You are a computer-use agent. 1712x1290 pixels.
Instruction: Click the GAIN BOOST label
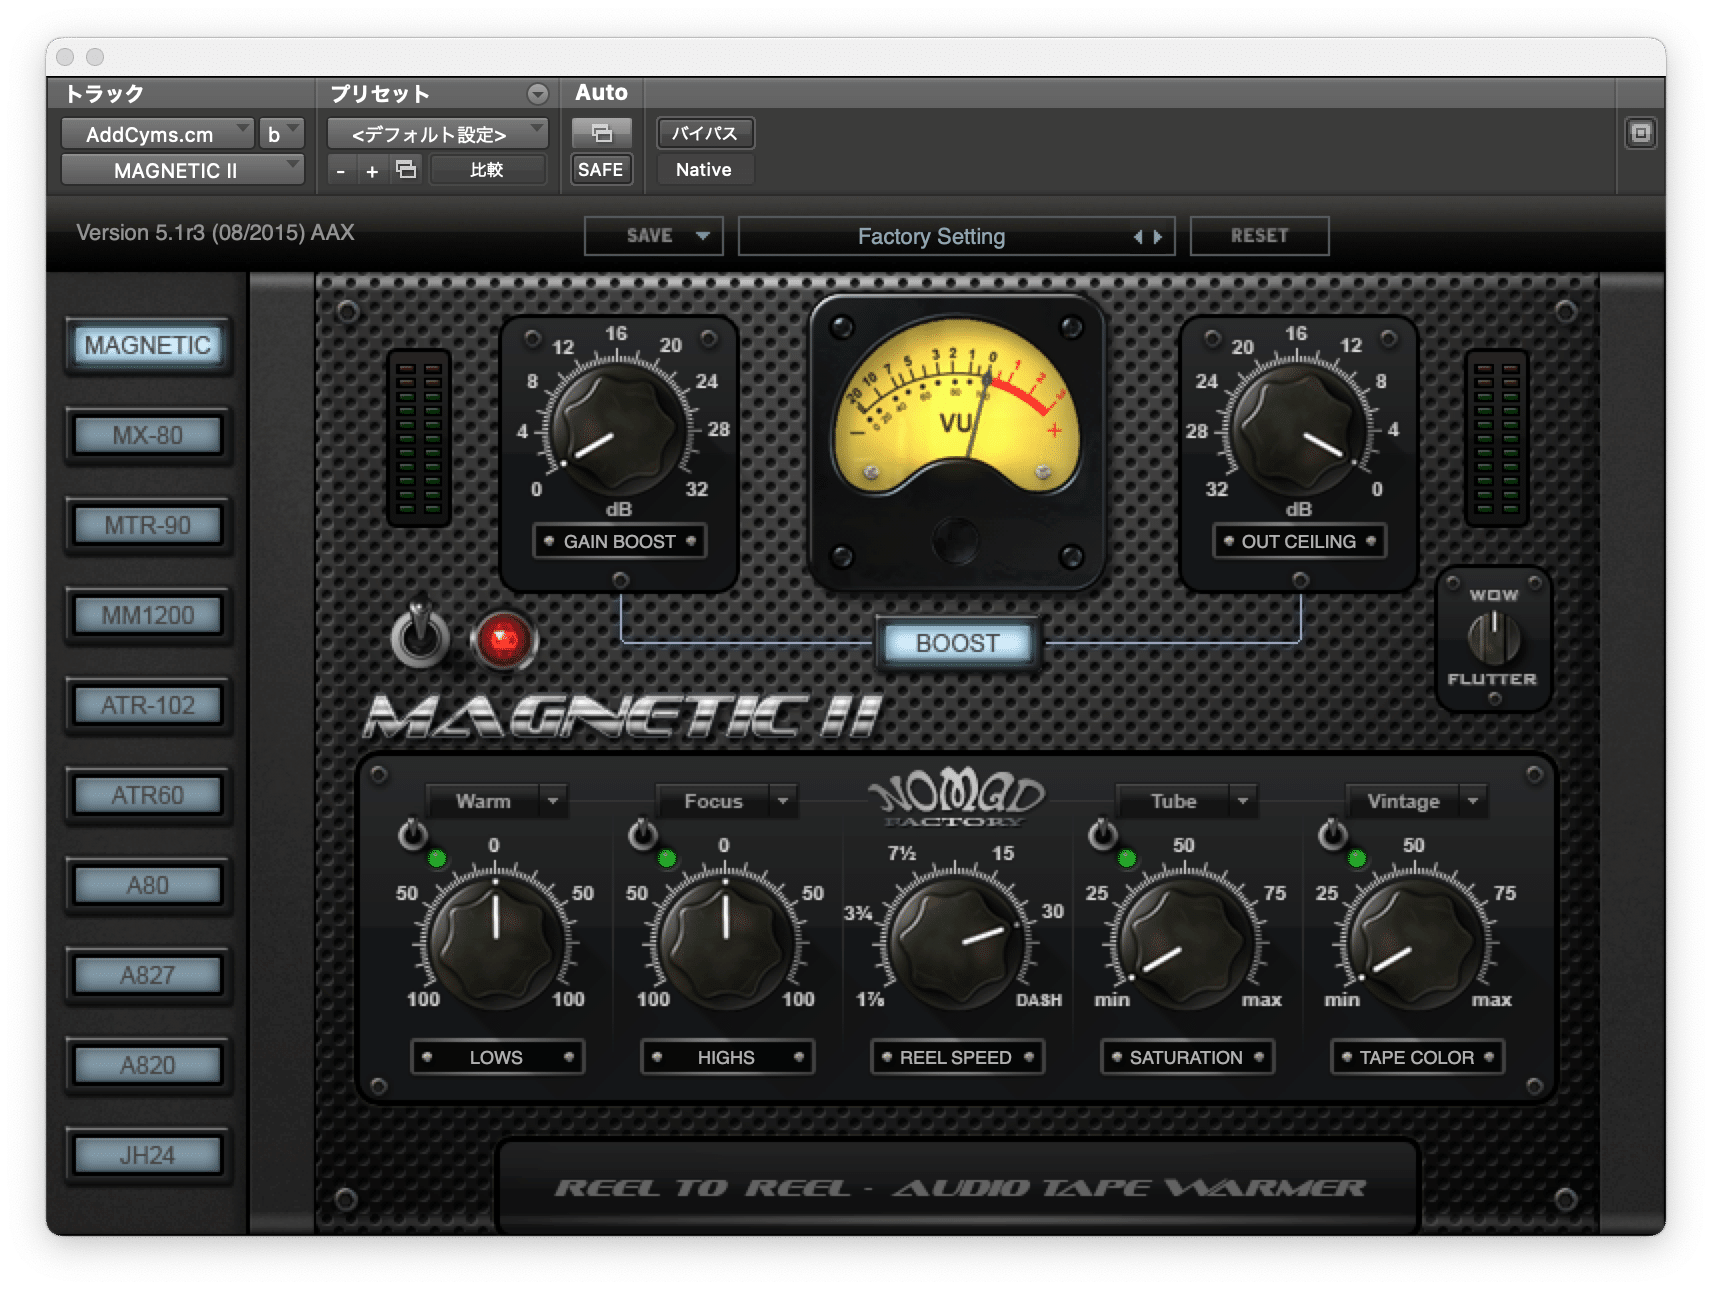pyautogui.click(x=619, y=541)
